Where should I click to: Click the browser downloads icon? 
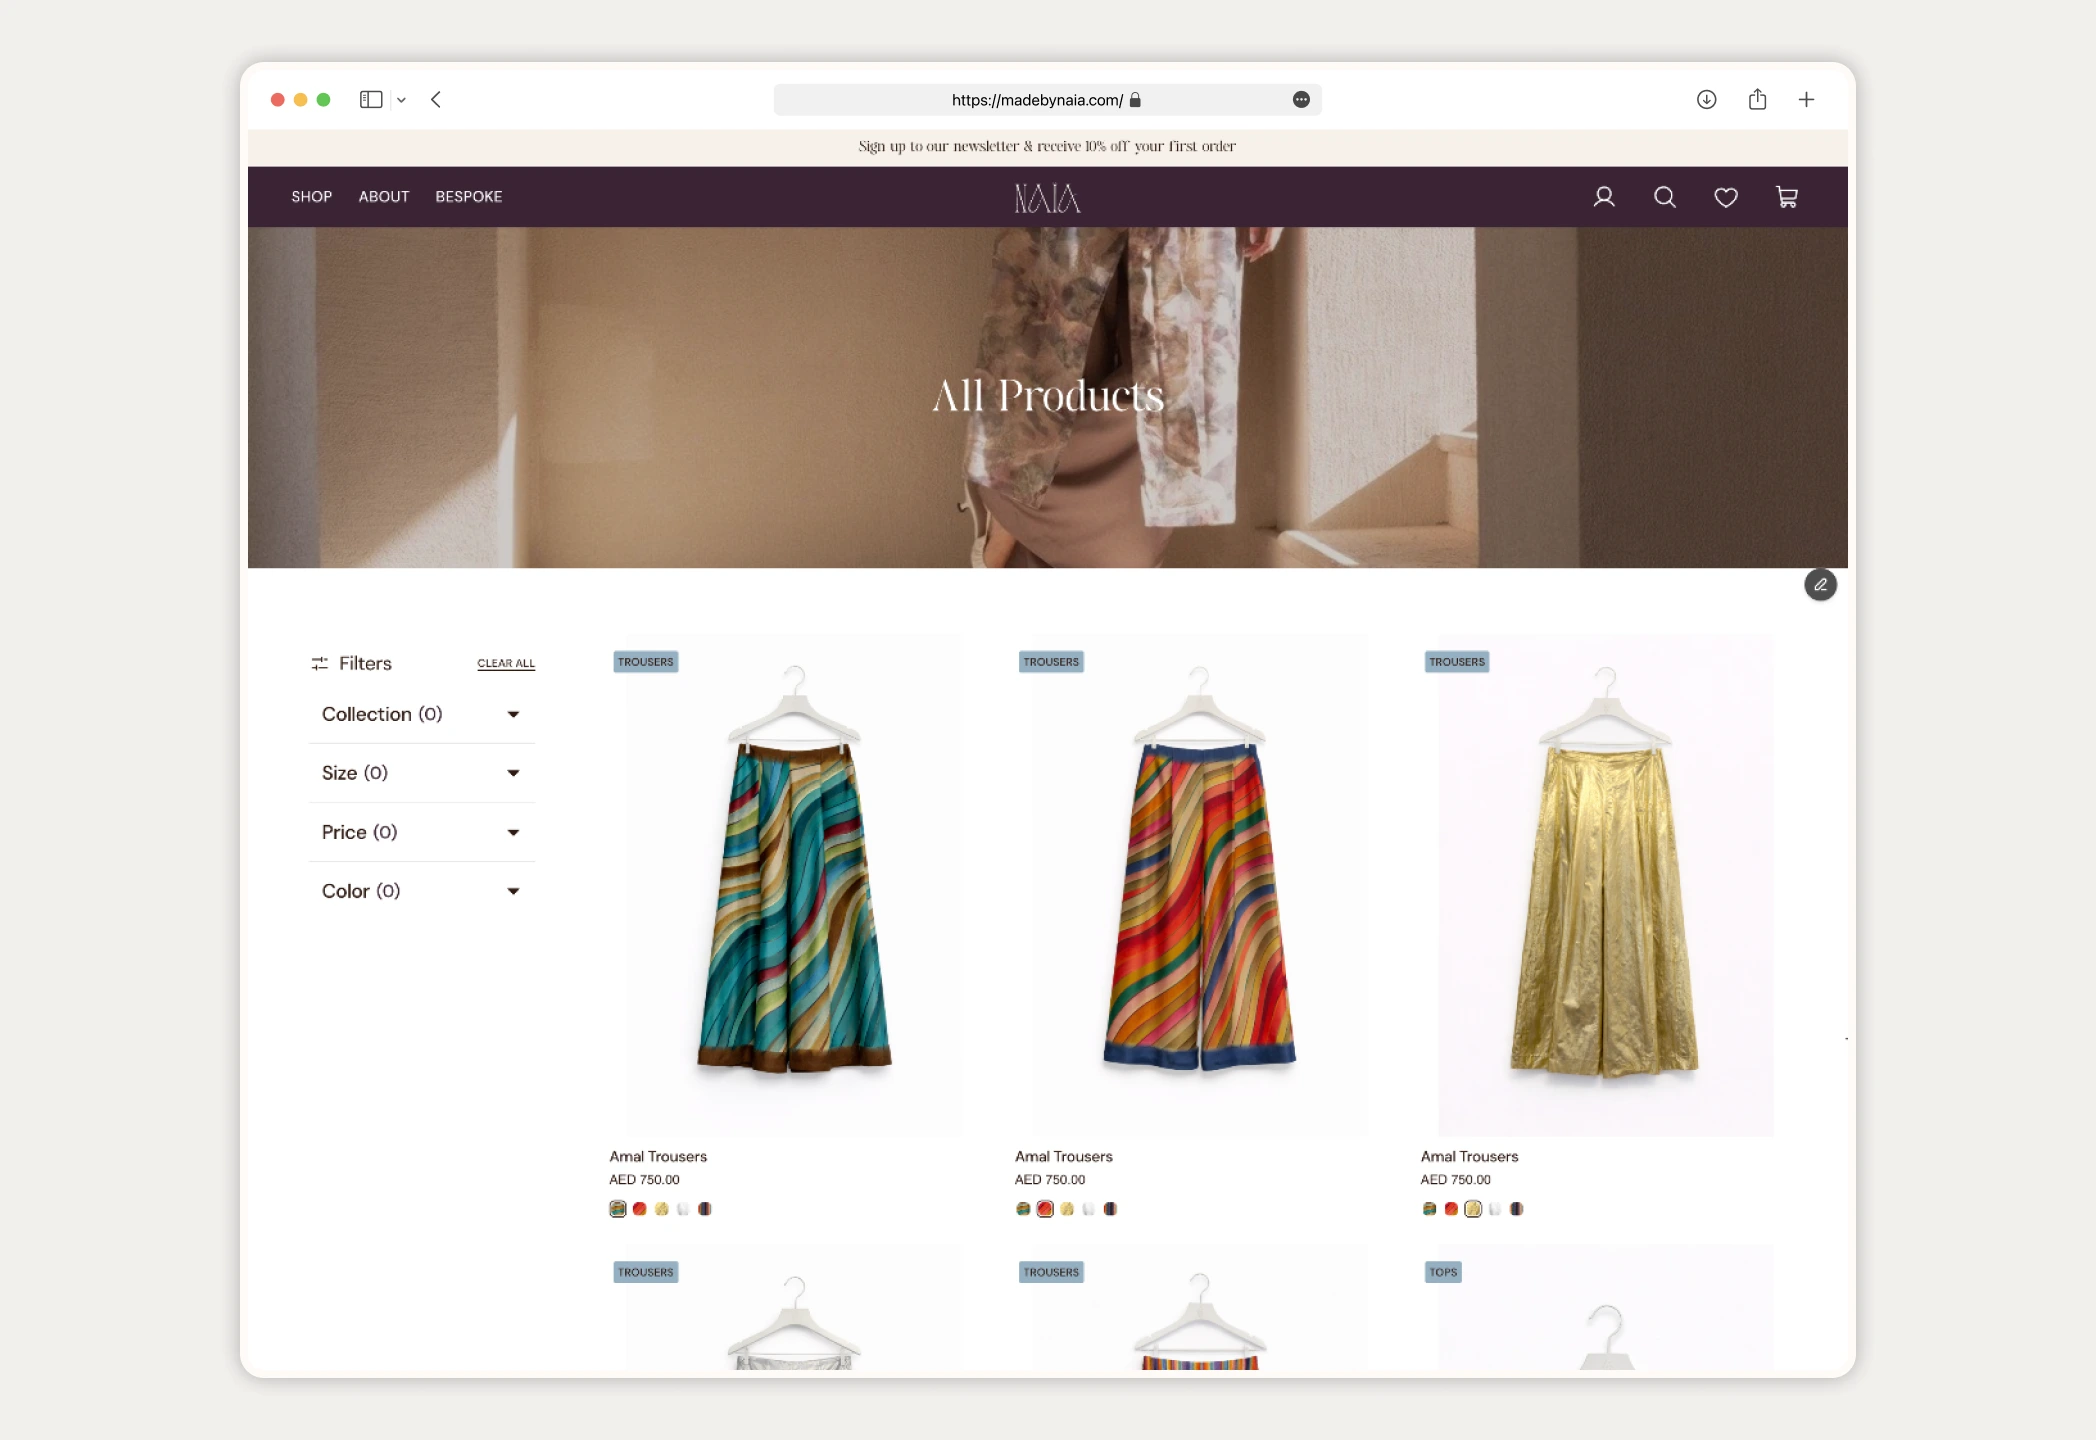(1707, 99)
